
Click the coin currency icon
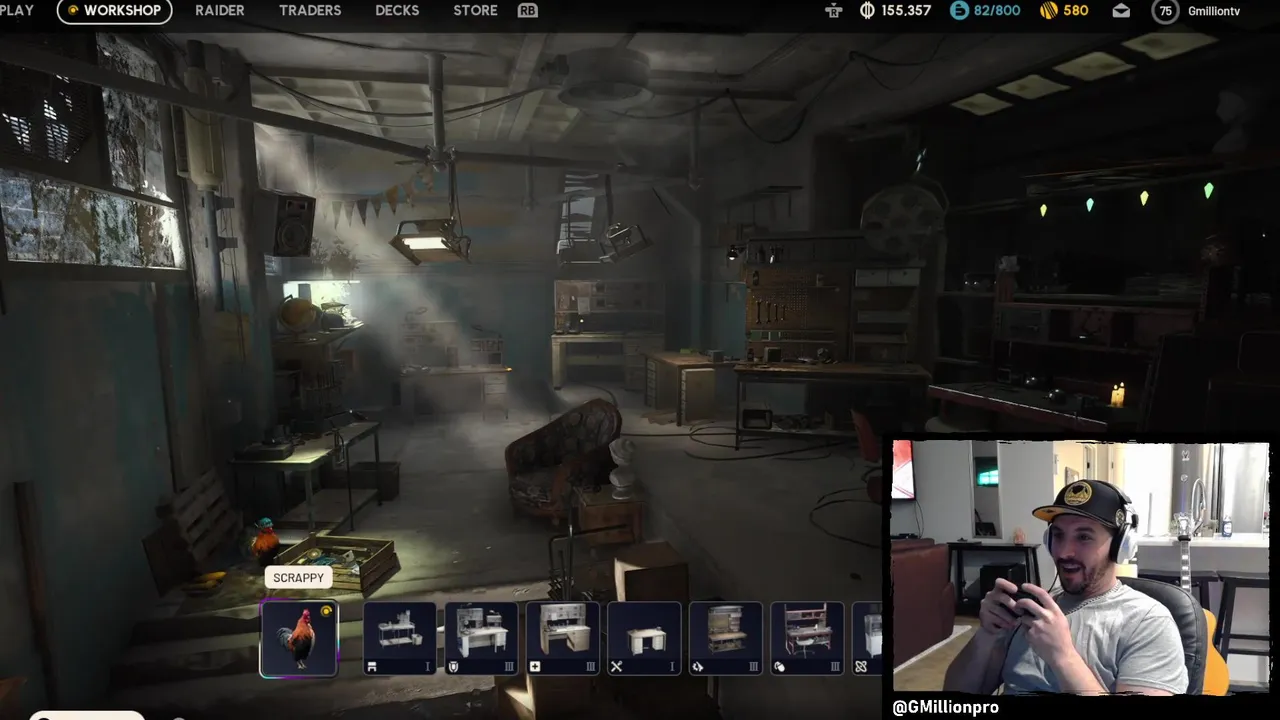pos(867,11)
